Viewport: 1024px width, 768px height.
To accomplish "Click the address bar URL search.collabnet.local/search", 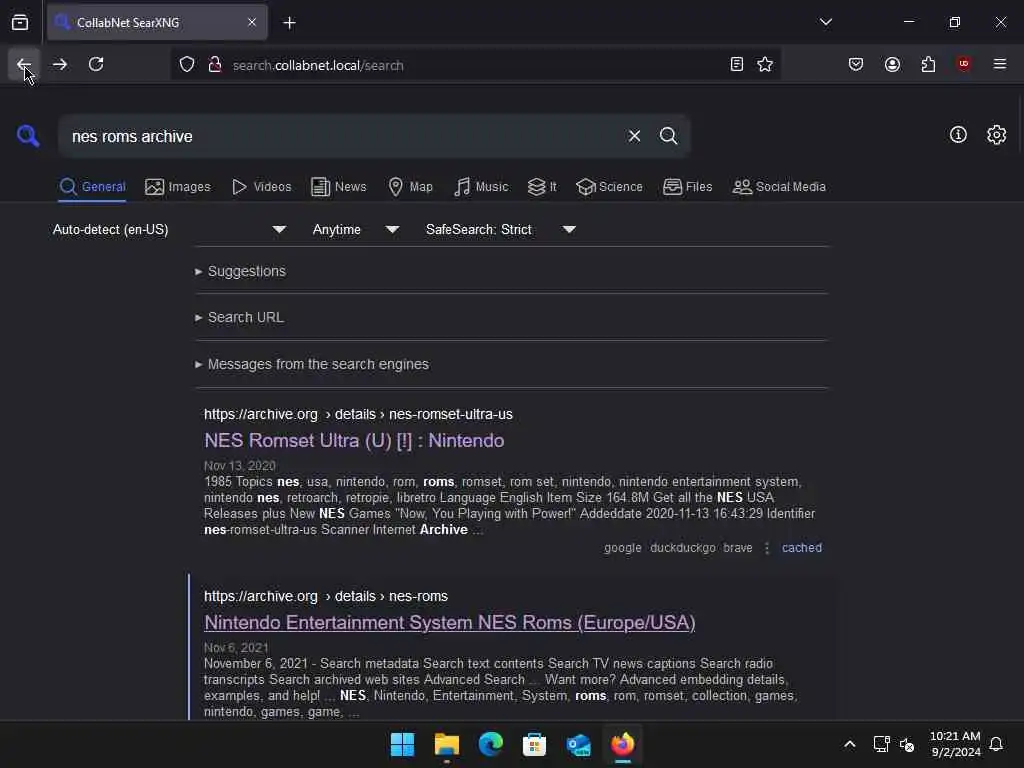I will pos(317,65).
